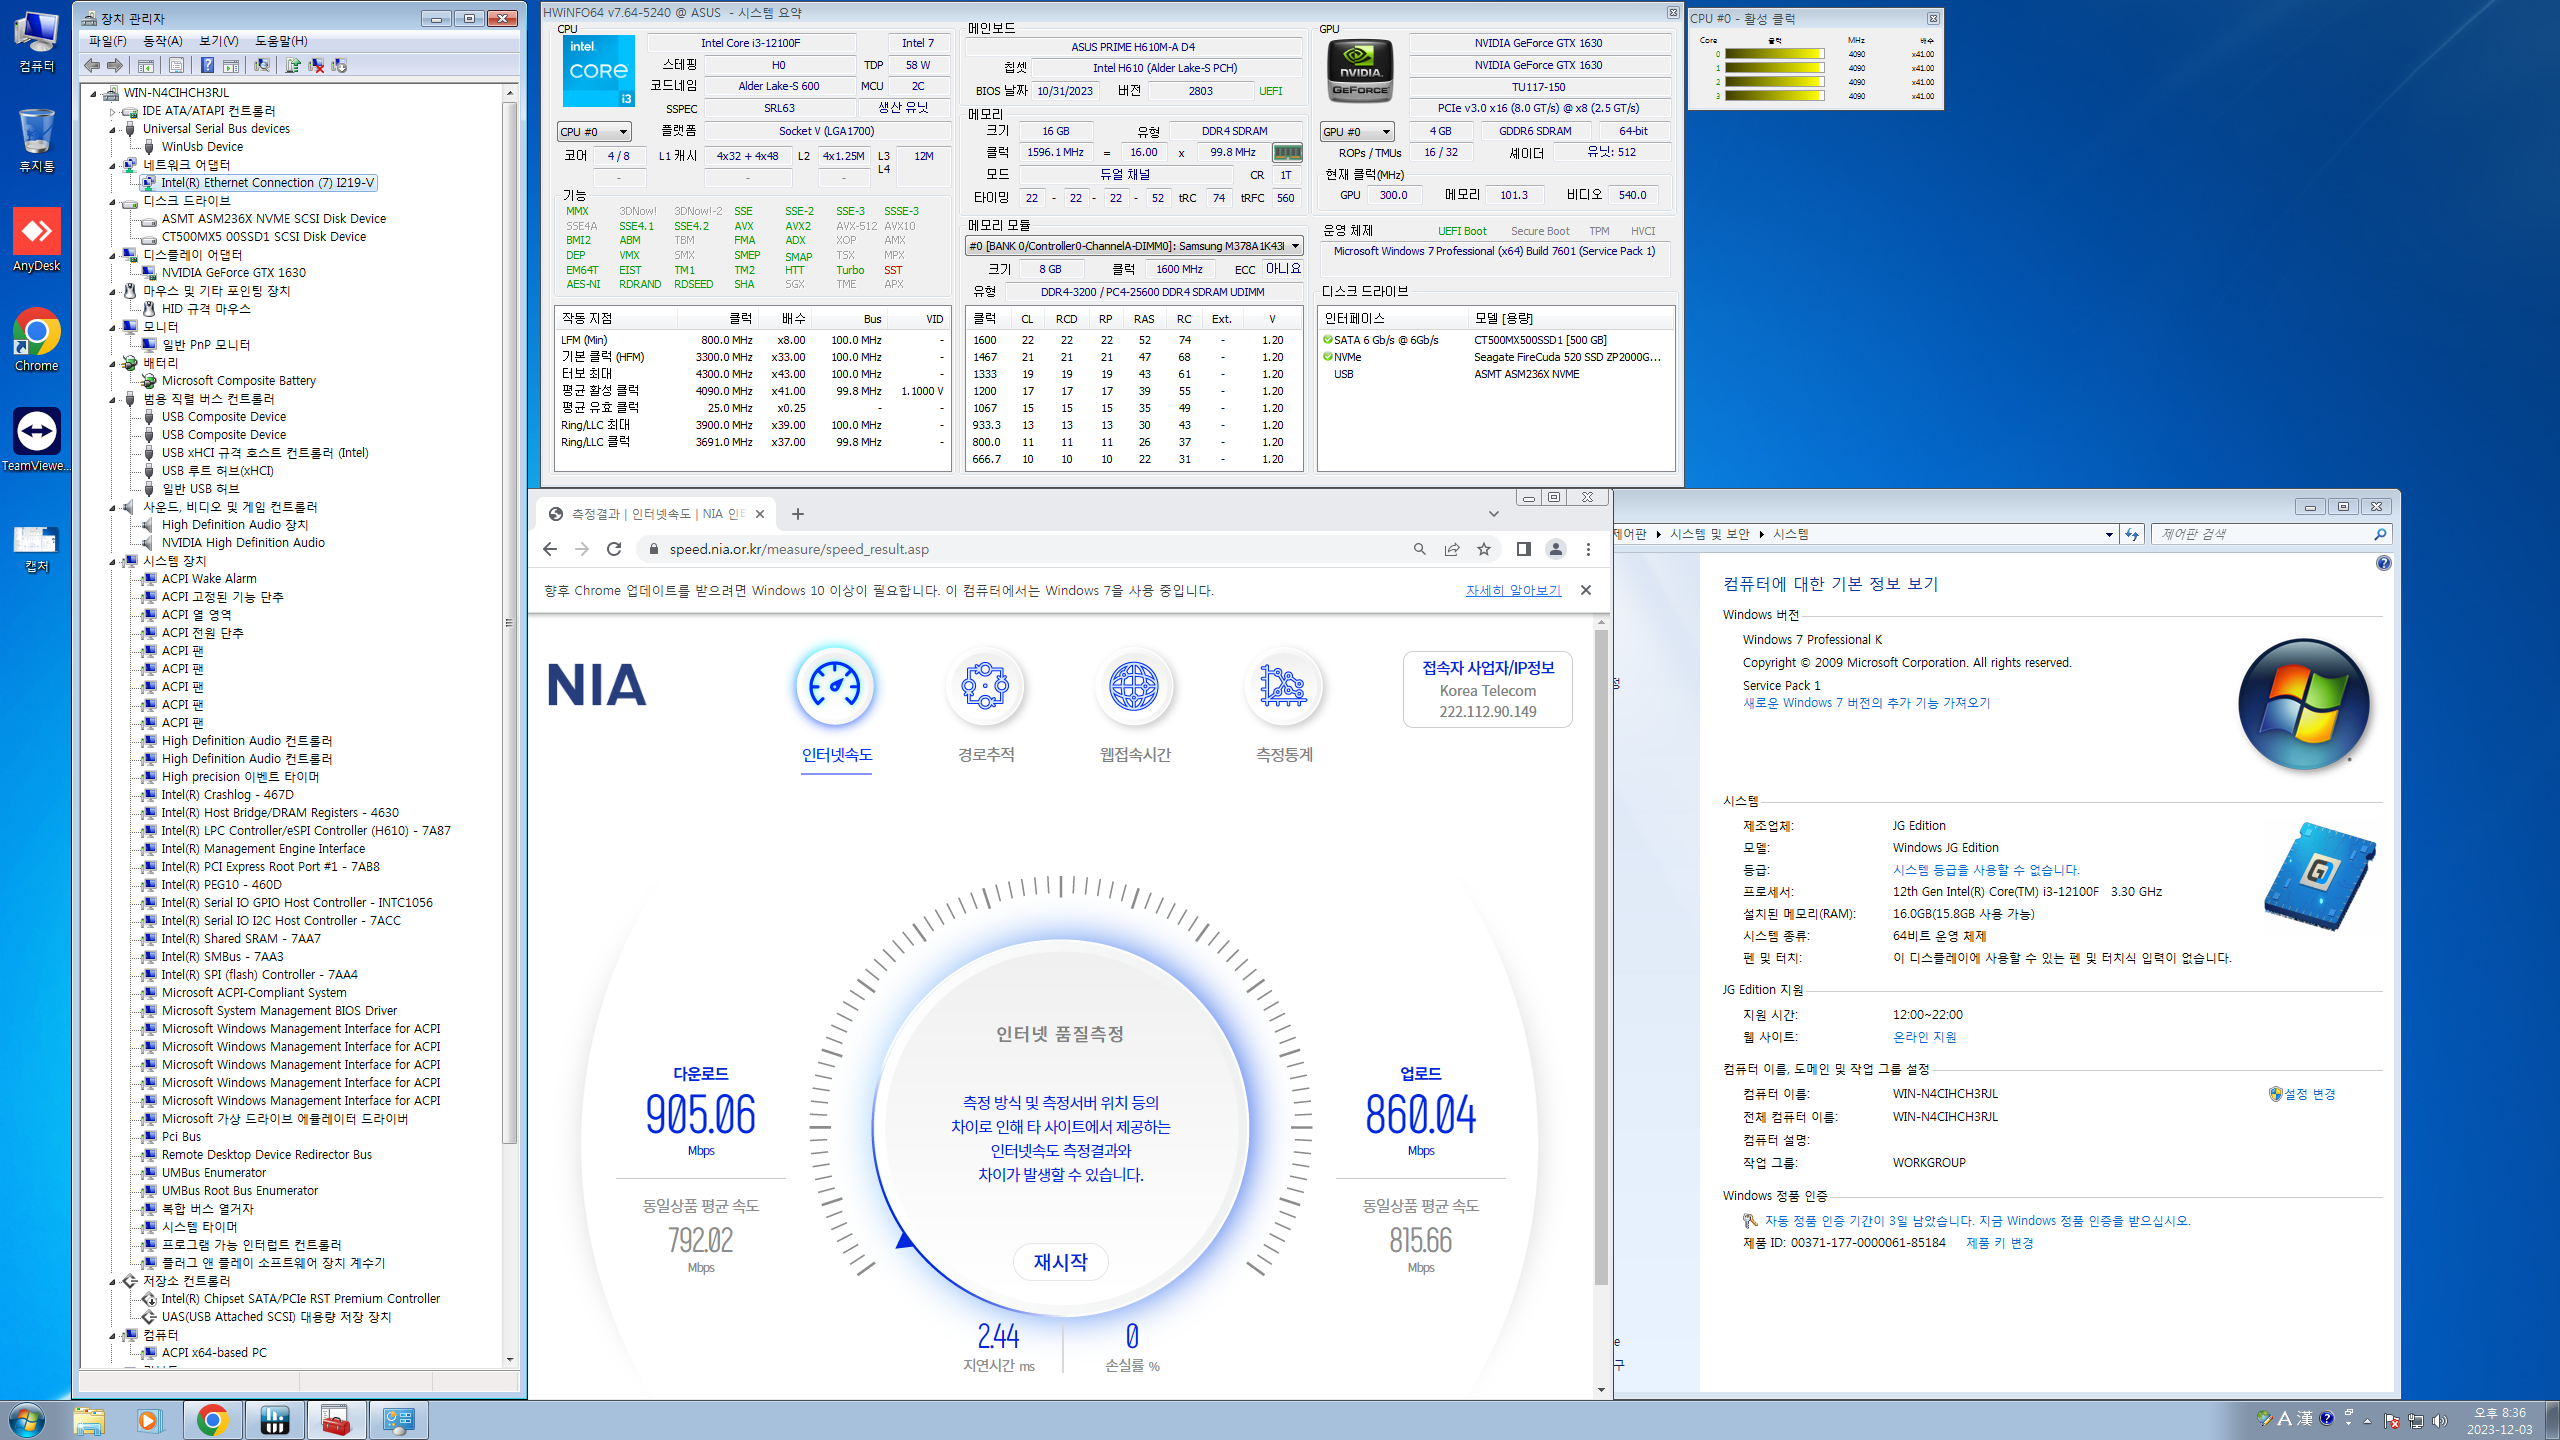
Task: Click 자세히 알아보기 link in Chrome banner
Action: [1513, 591]
